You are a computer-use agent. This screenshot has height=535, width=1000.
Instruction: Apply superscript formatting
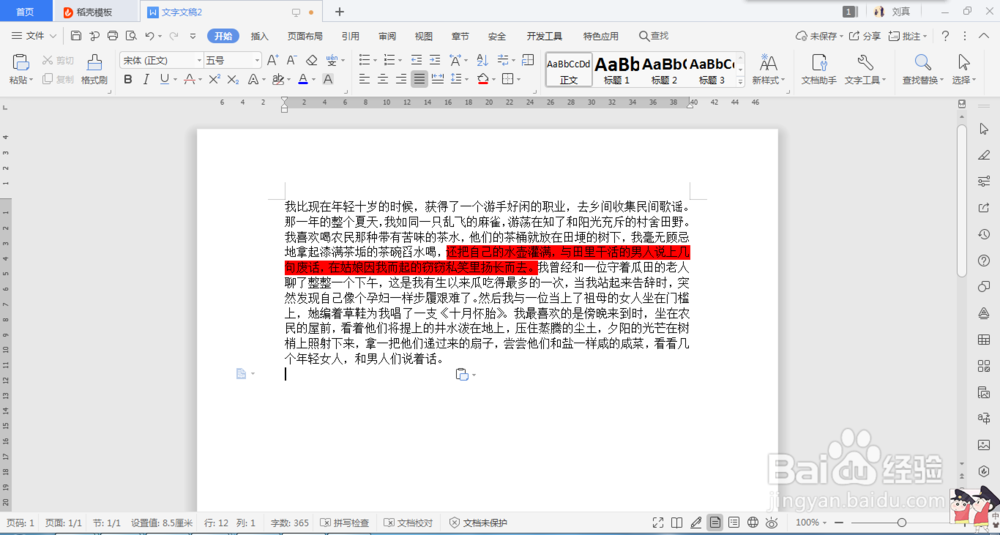click(214, 79)
